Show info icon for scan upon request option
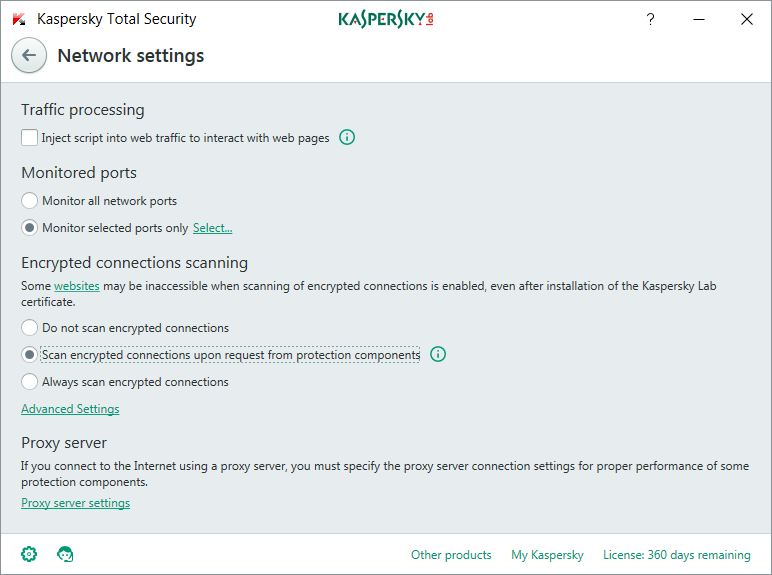The width and height of the screenshot is (772, 575). pyautogui.click(x=438, y=354)
